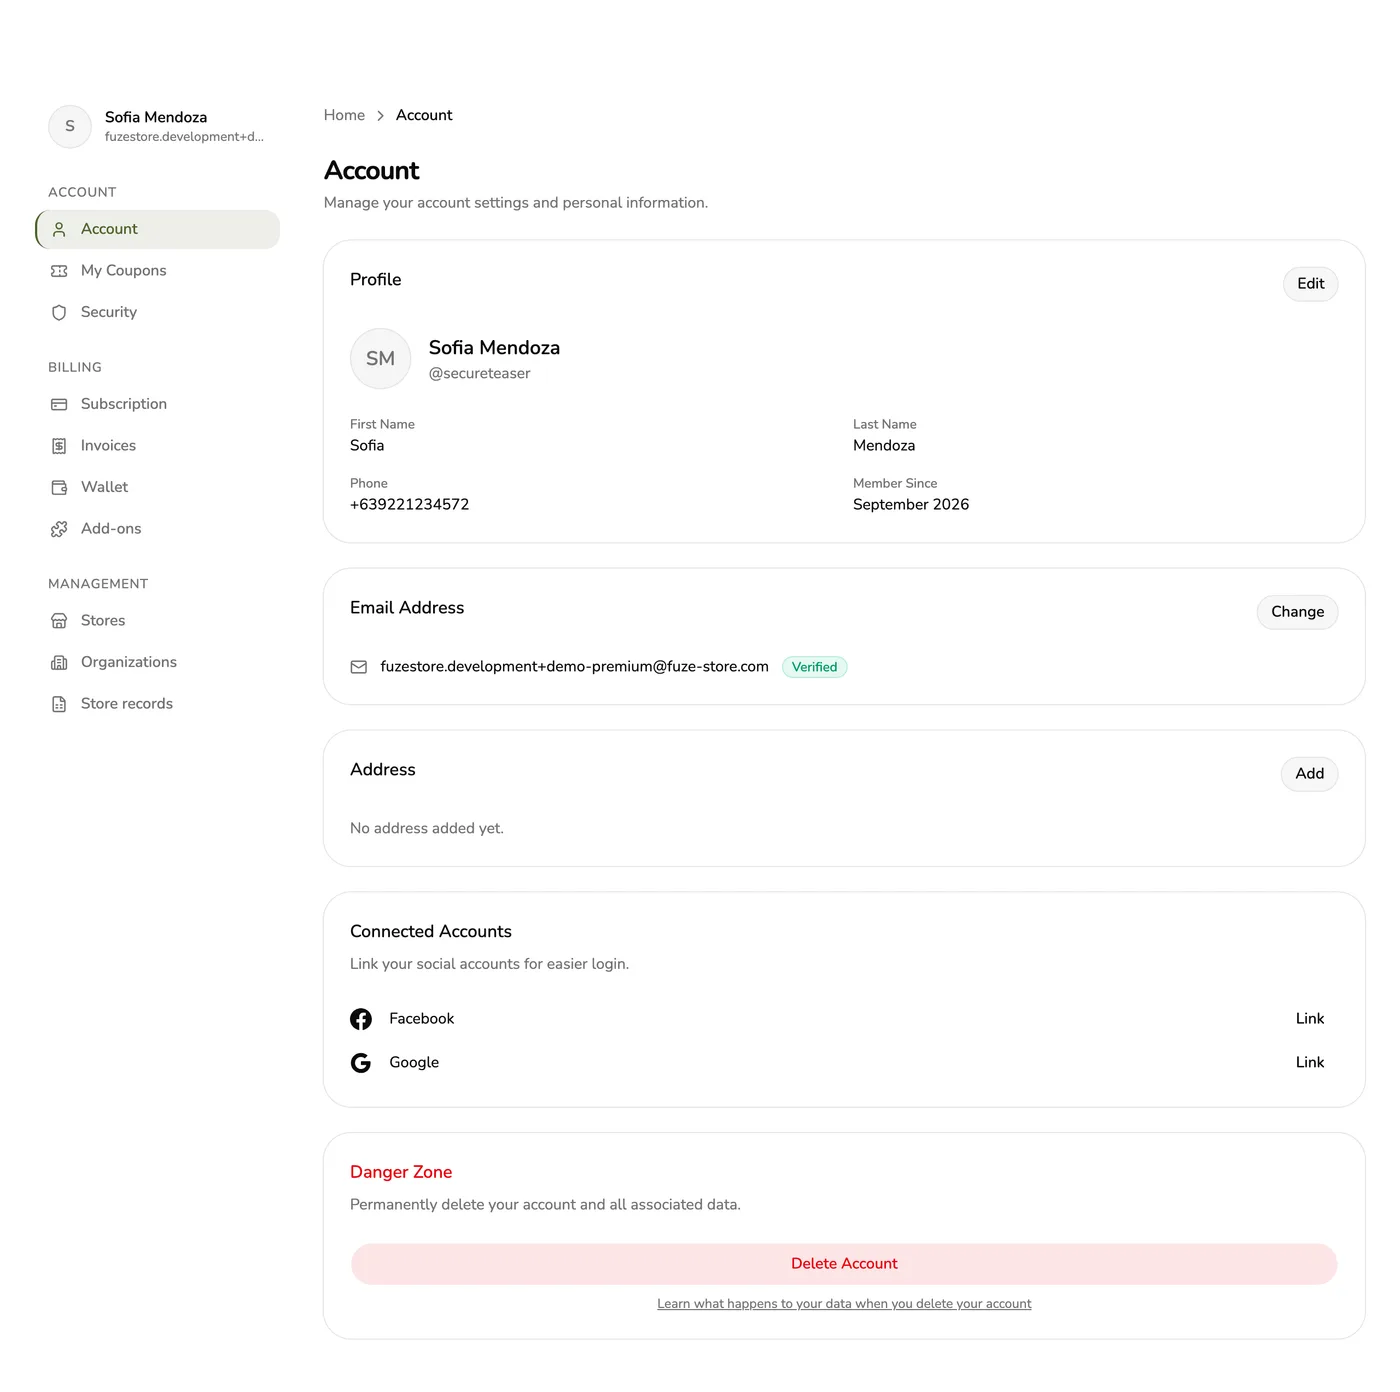Click the Add-ons puzzle piece icon
Viewport: 1400px width, 1392px height.
tap(59, 529)
